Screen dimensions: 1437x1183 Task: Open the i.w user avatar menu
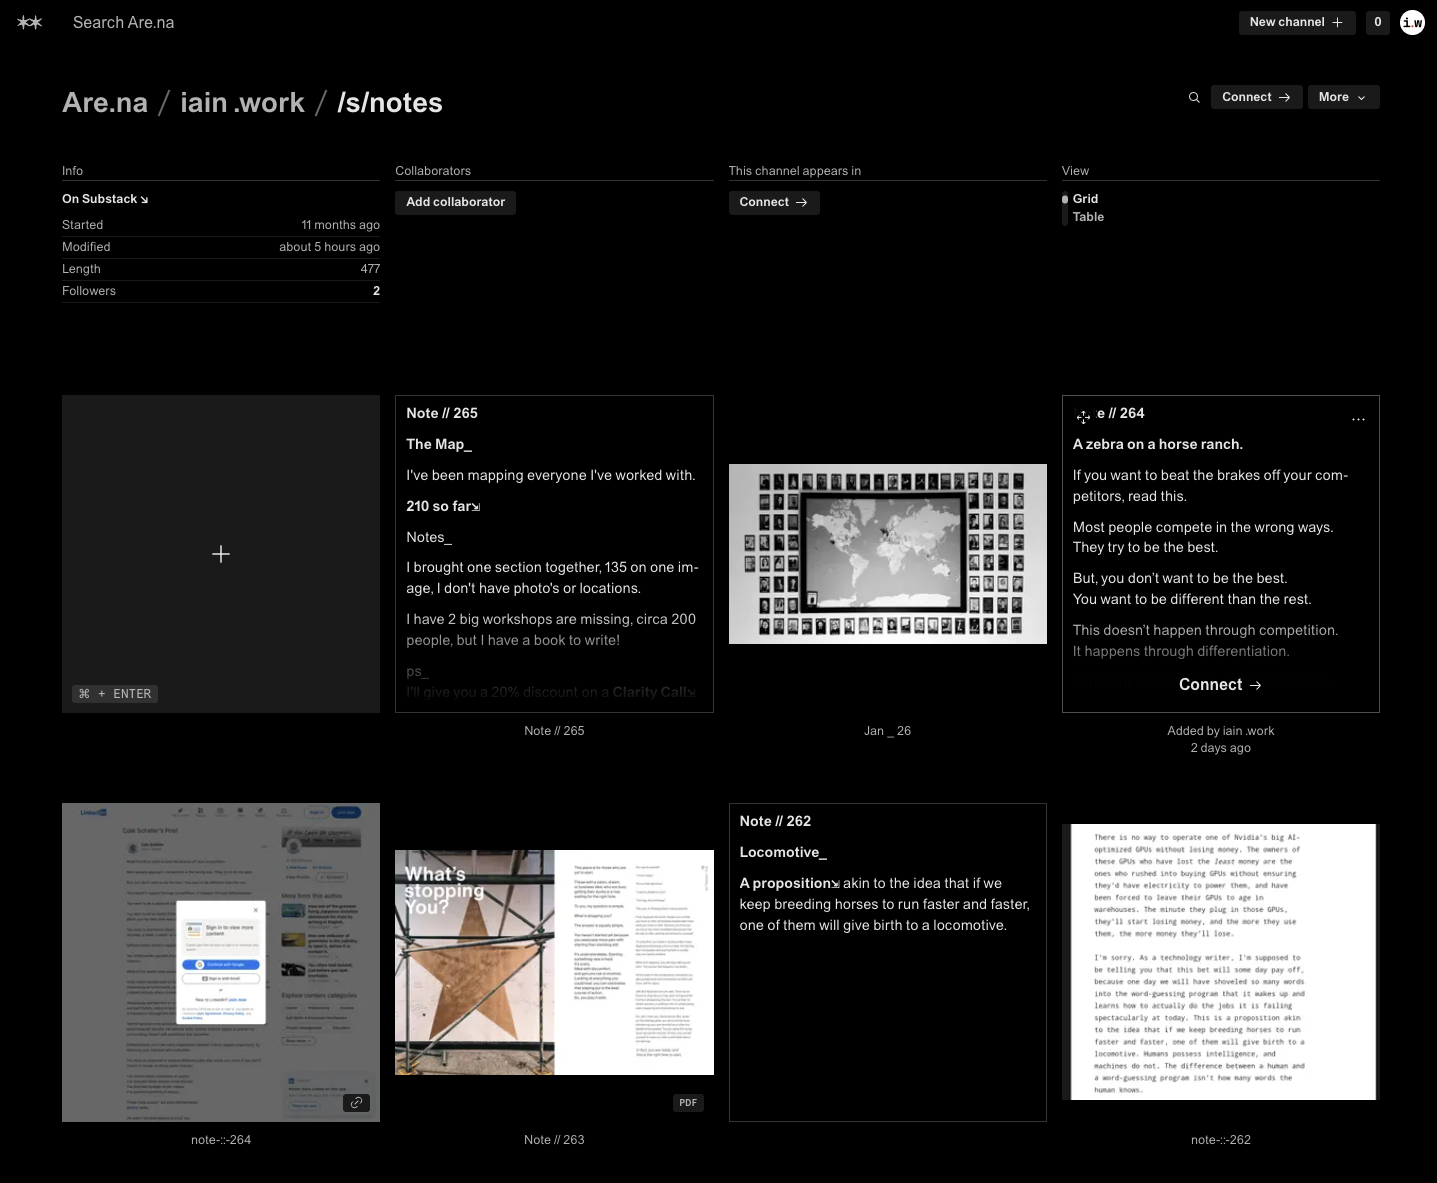click(x=1412, y=22)
